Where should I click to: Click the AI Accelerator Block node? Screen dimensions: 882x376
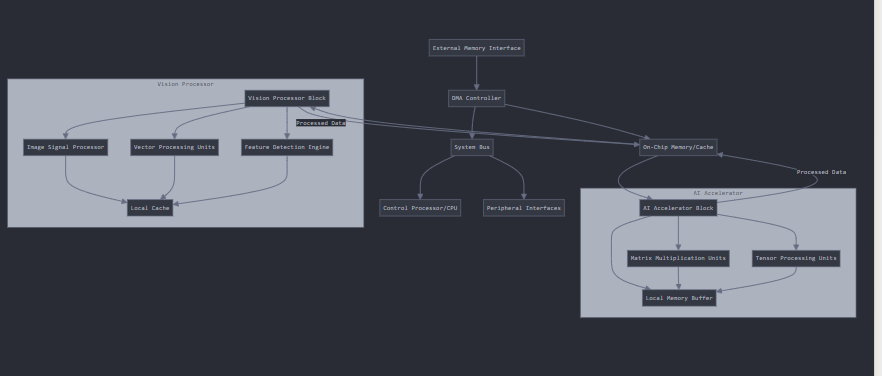coord(678,208)
